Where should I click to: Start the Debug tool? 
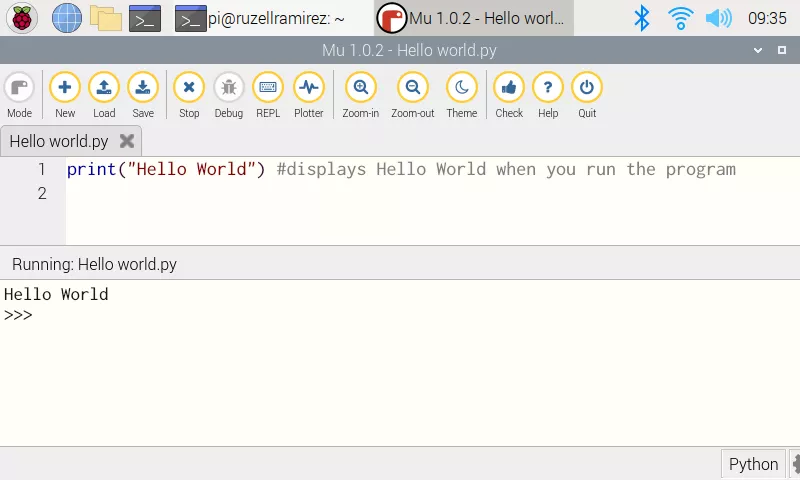pos(228,96)
